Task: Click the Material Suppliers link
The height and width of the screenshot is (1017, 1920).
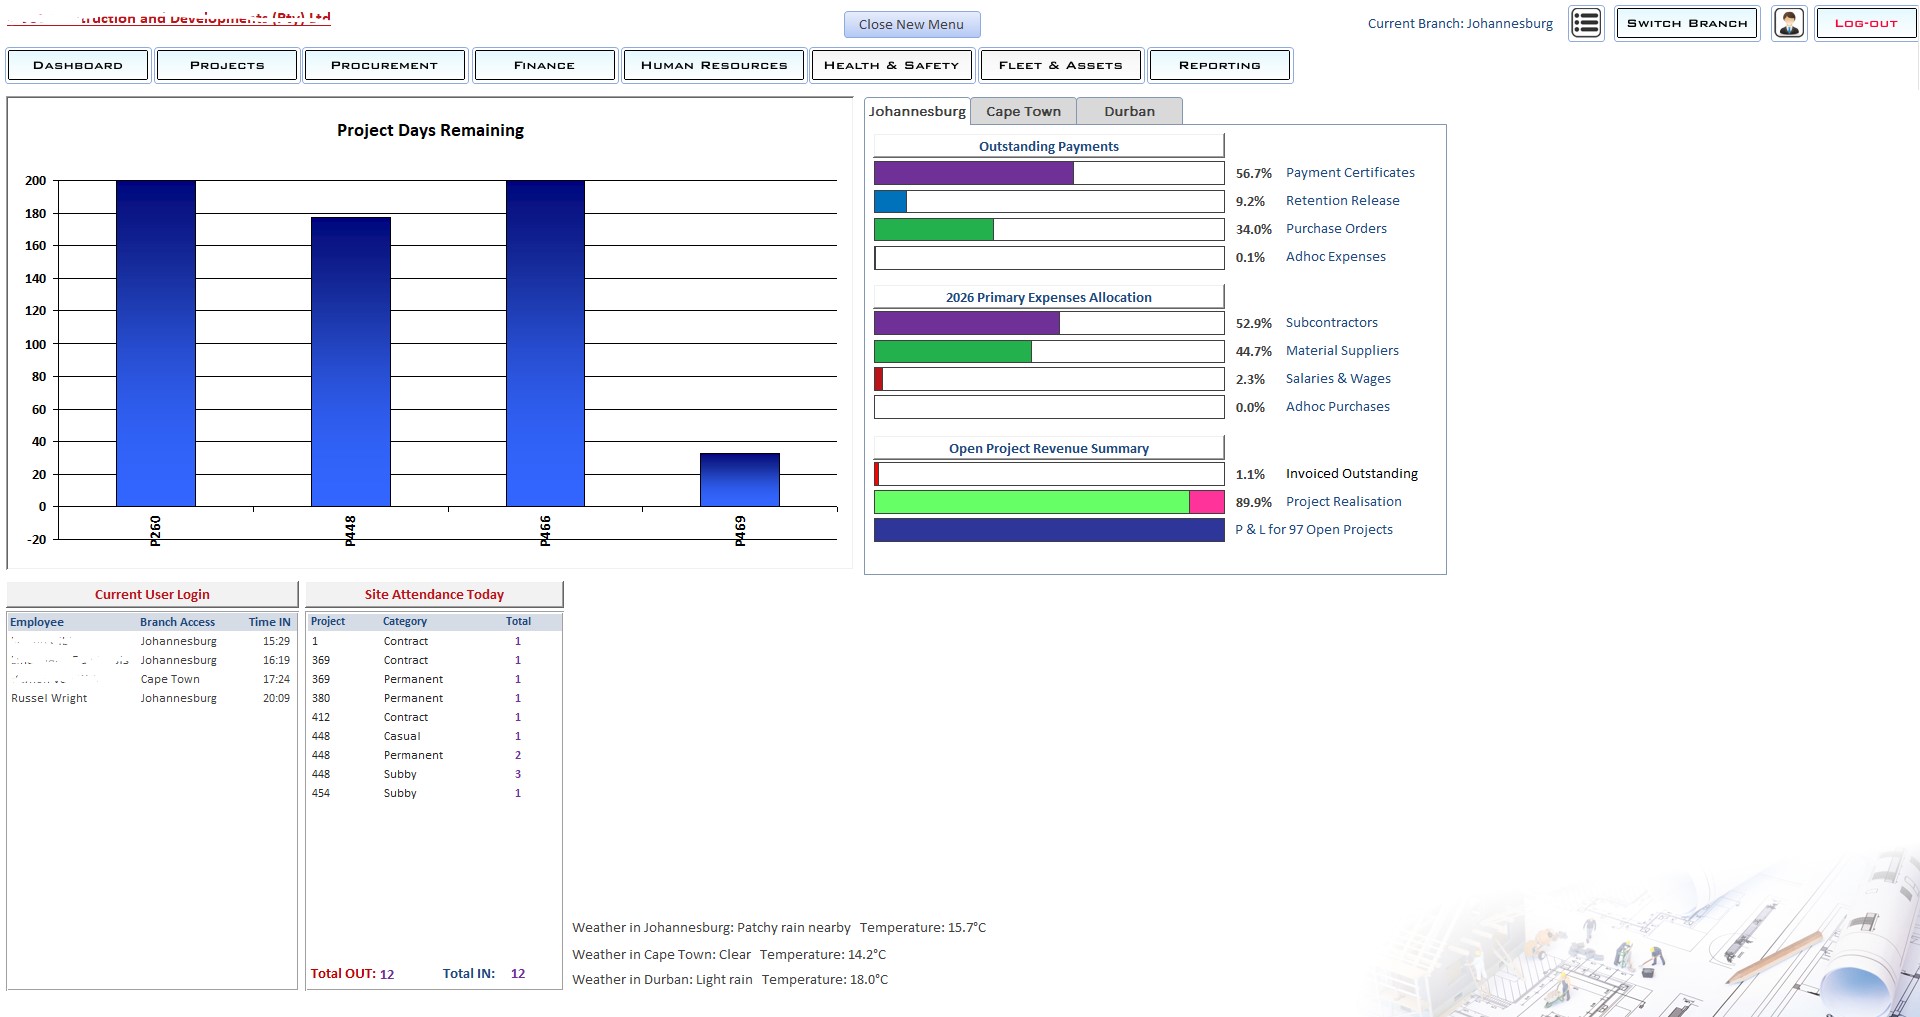Action: (1342, 350)
